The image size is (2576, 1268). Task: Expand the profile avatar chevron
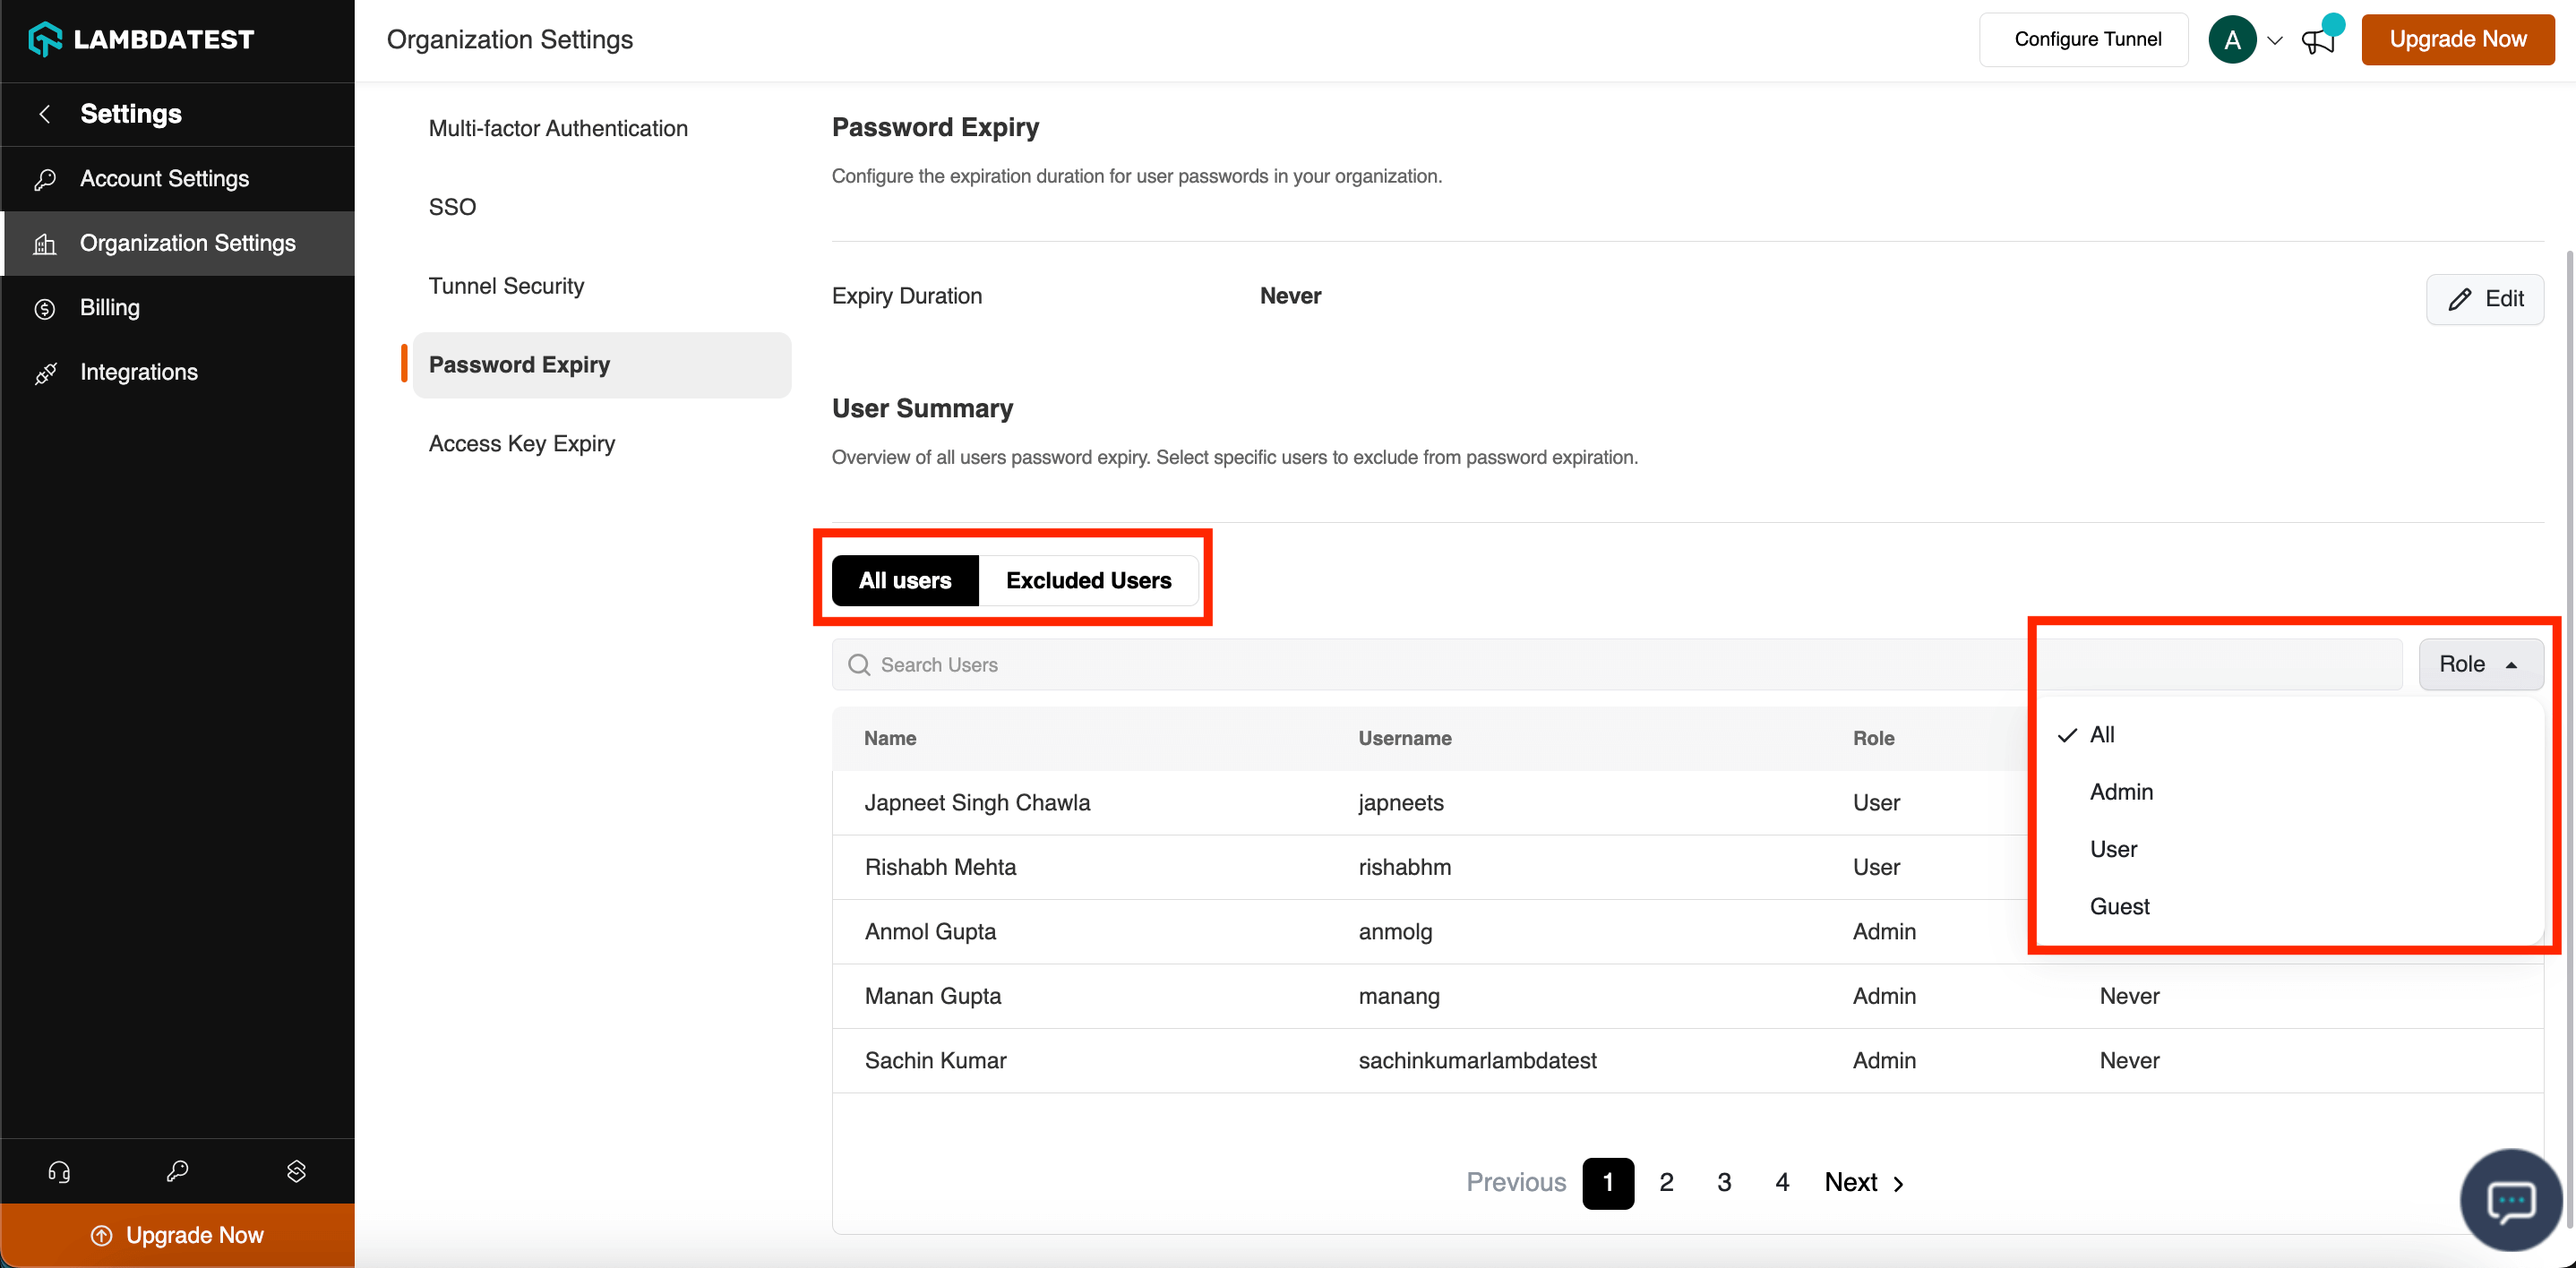pyautogui.click(x=2275, y=41)
